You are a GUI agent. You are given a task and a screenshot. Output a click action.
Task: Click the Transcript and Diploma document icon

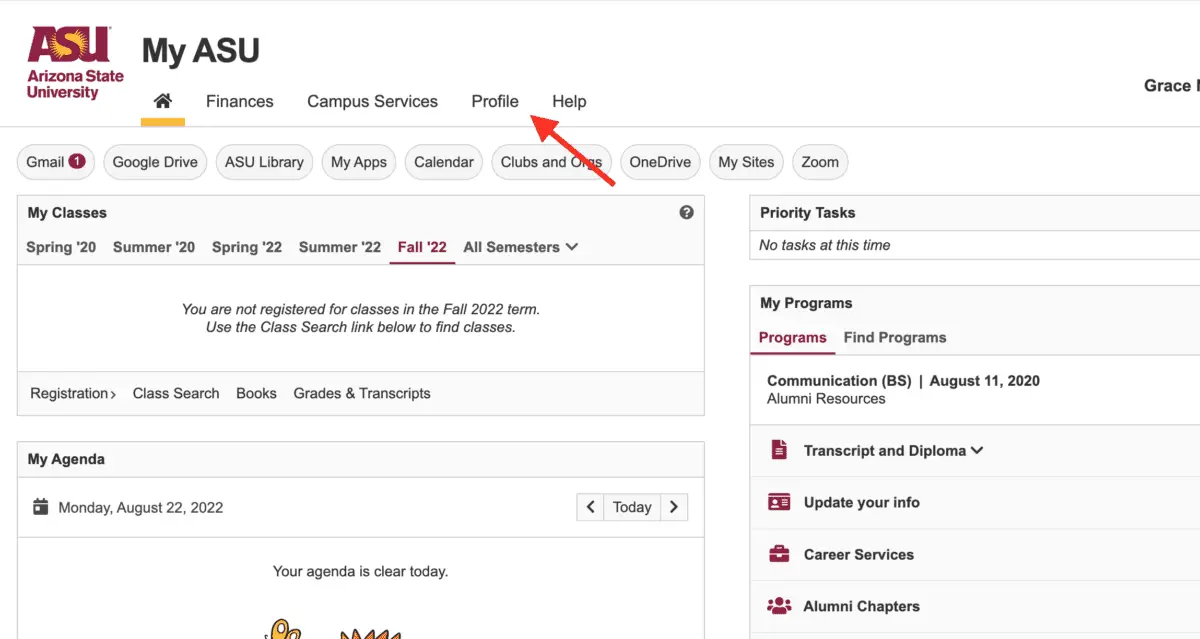(779, 450)
